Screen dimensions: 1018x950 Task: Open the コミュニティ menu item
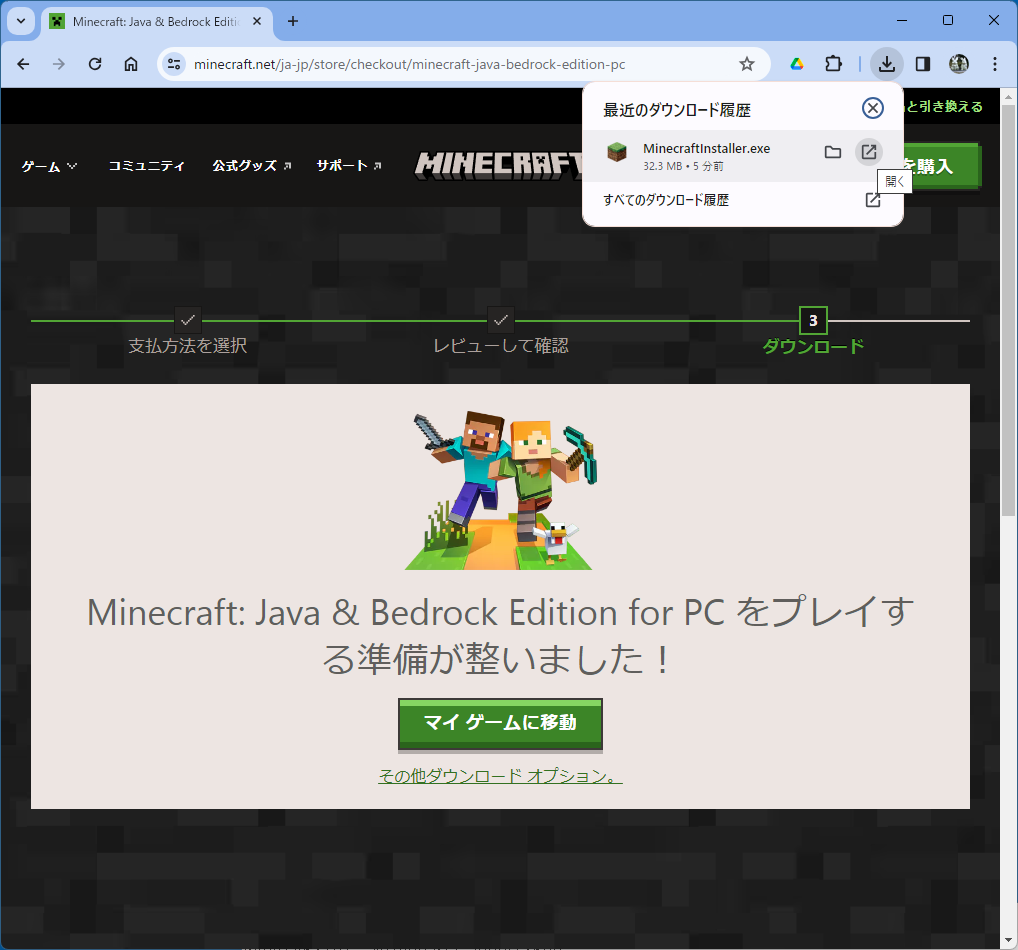coord(146,166)
